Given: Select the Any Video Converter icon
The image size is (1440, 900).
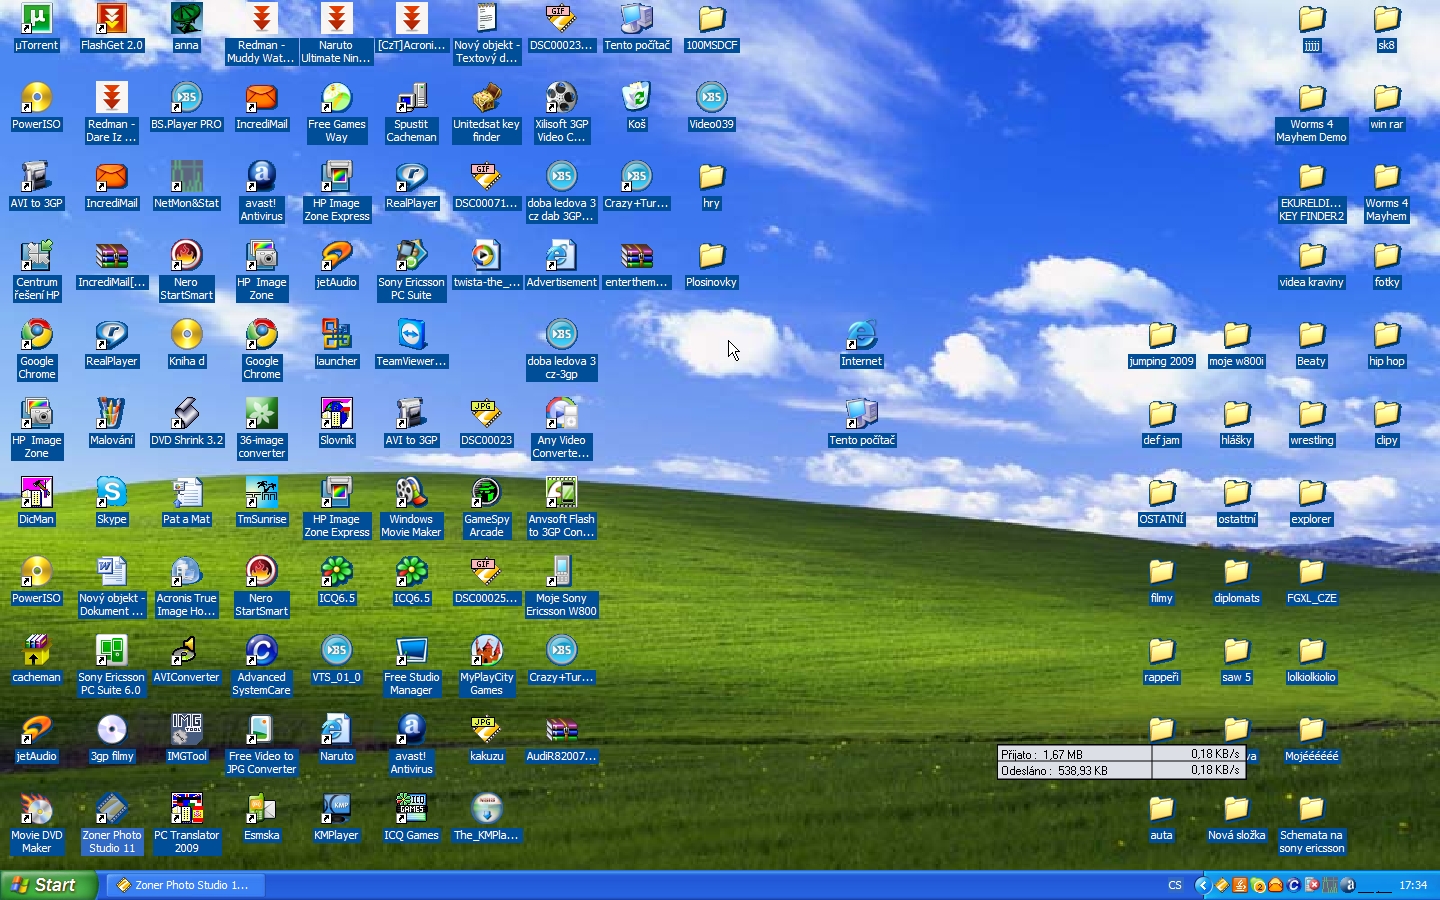Looking at the screenshot, I should coord(562,429).
